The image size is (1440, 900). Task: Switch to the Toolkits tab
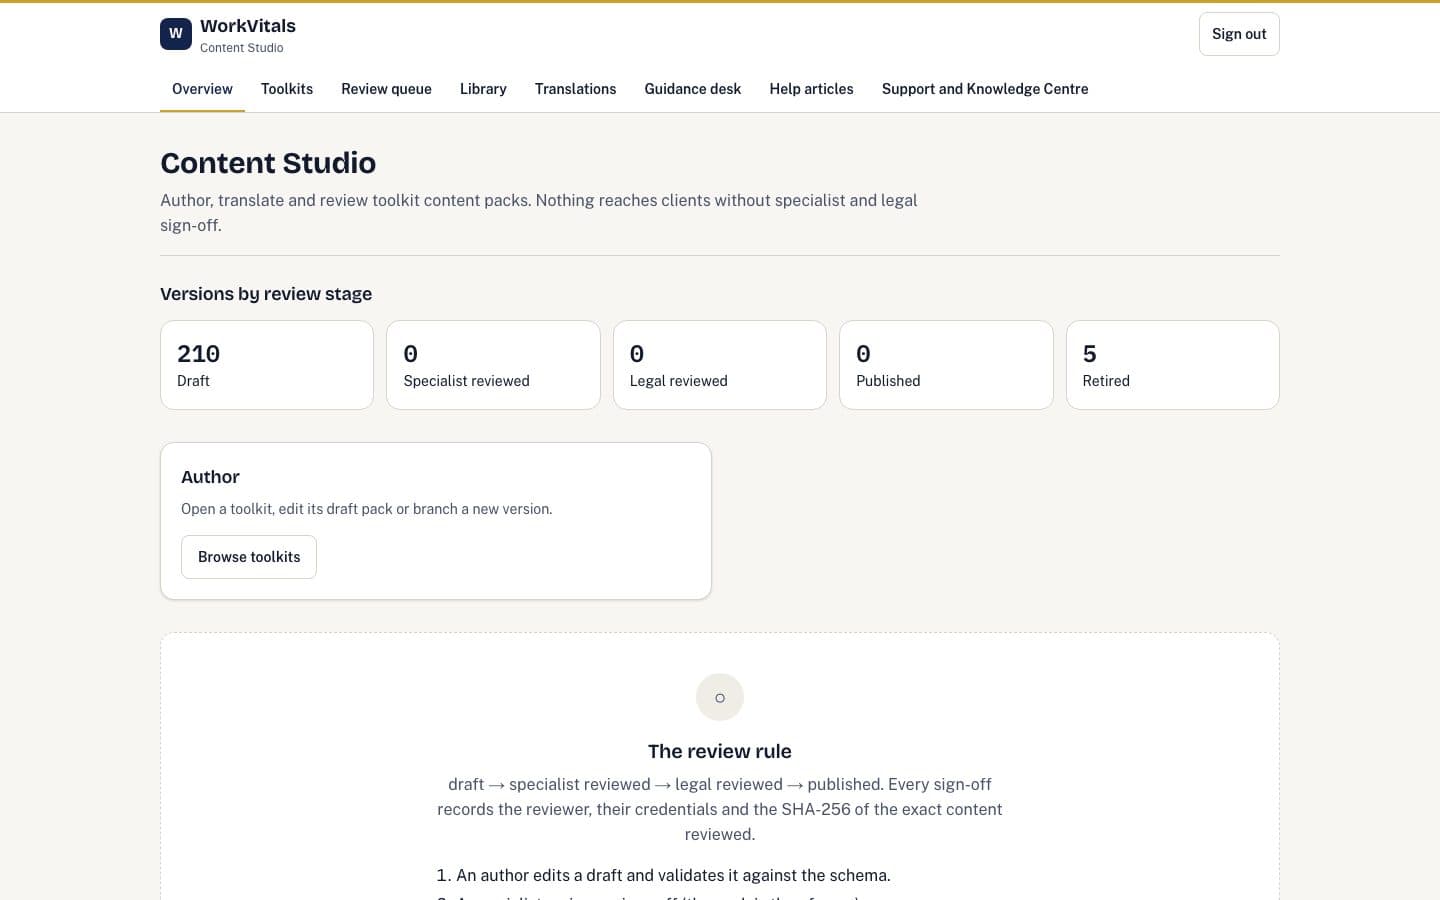pos(287,89)
